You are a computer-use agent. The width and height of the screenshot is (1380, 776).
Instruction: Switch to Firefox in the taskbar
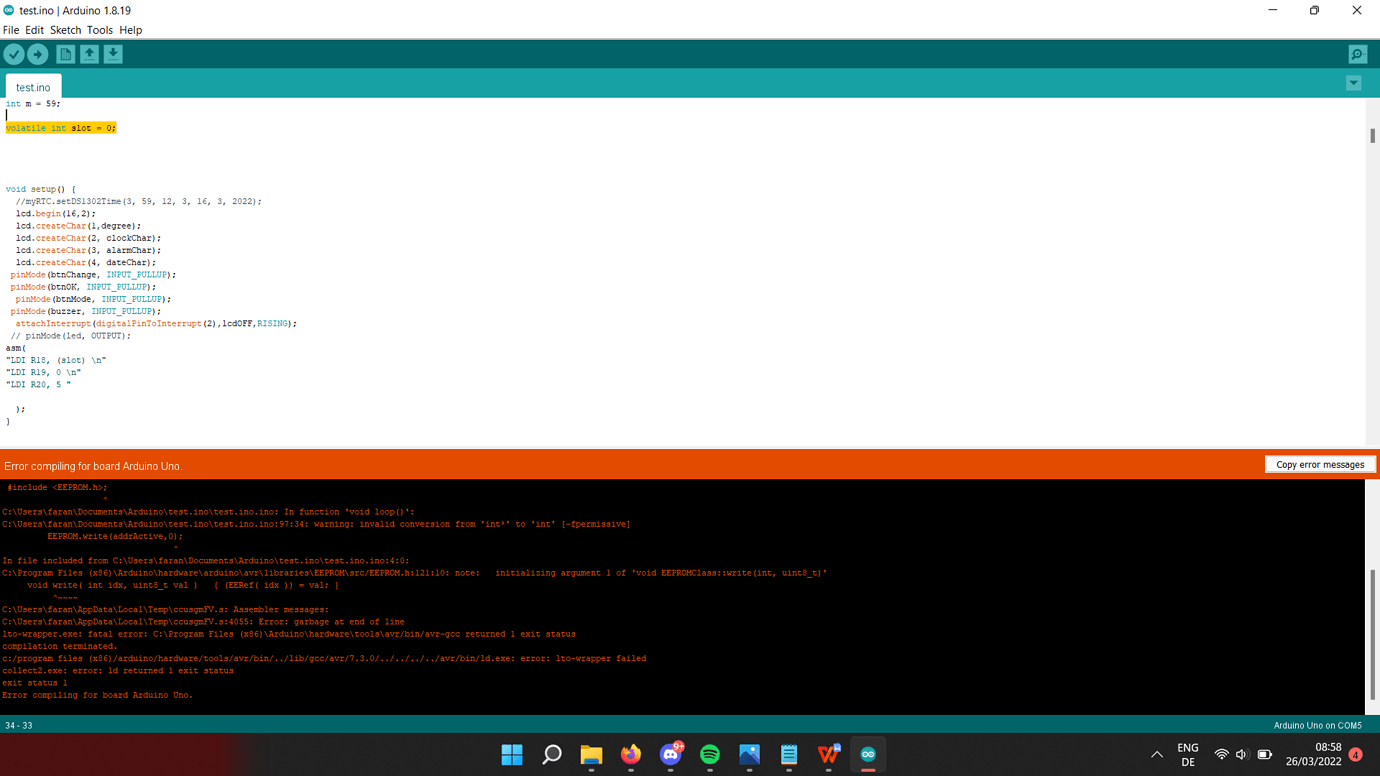click(631, 755)
